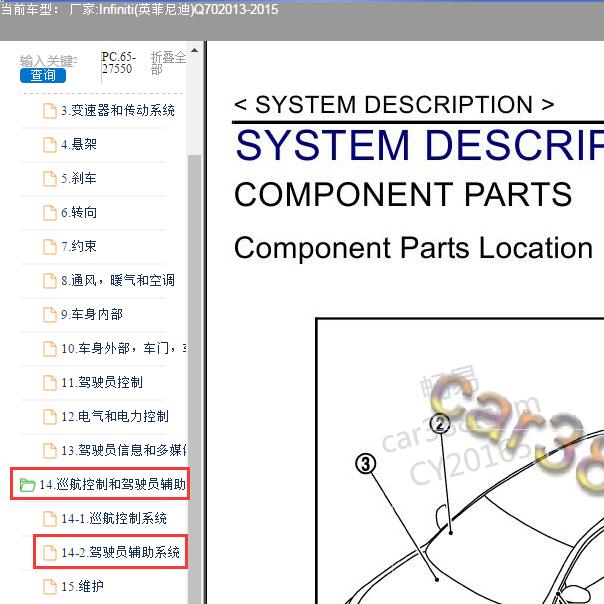Click the Component Parts Location heading
This screenshot has height=604, width=604.
pyautogui.click(x=414, y=248)
